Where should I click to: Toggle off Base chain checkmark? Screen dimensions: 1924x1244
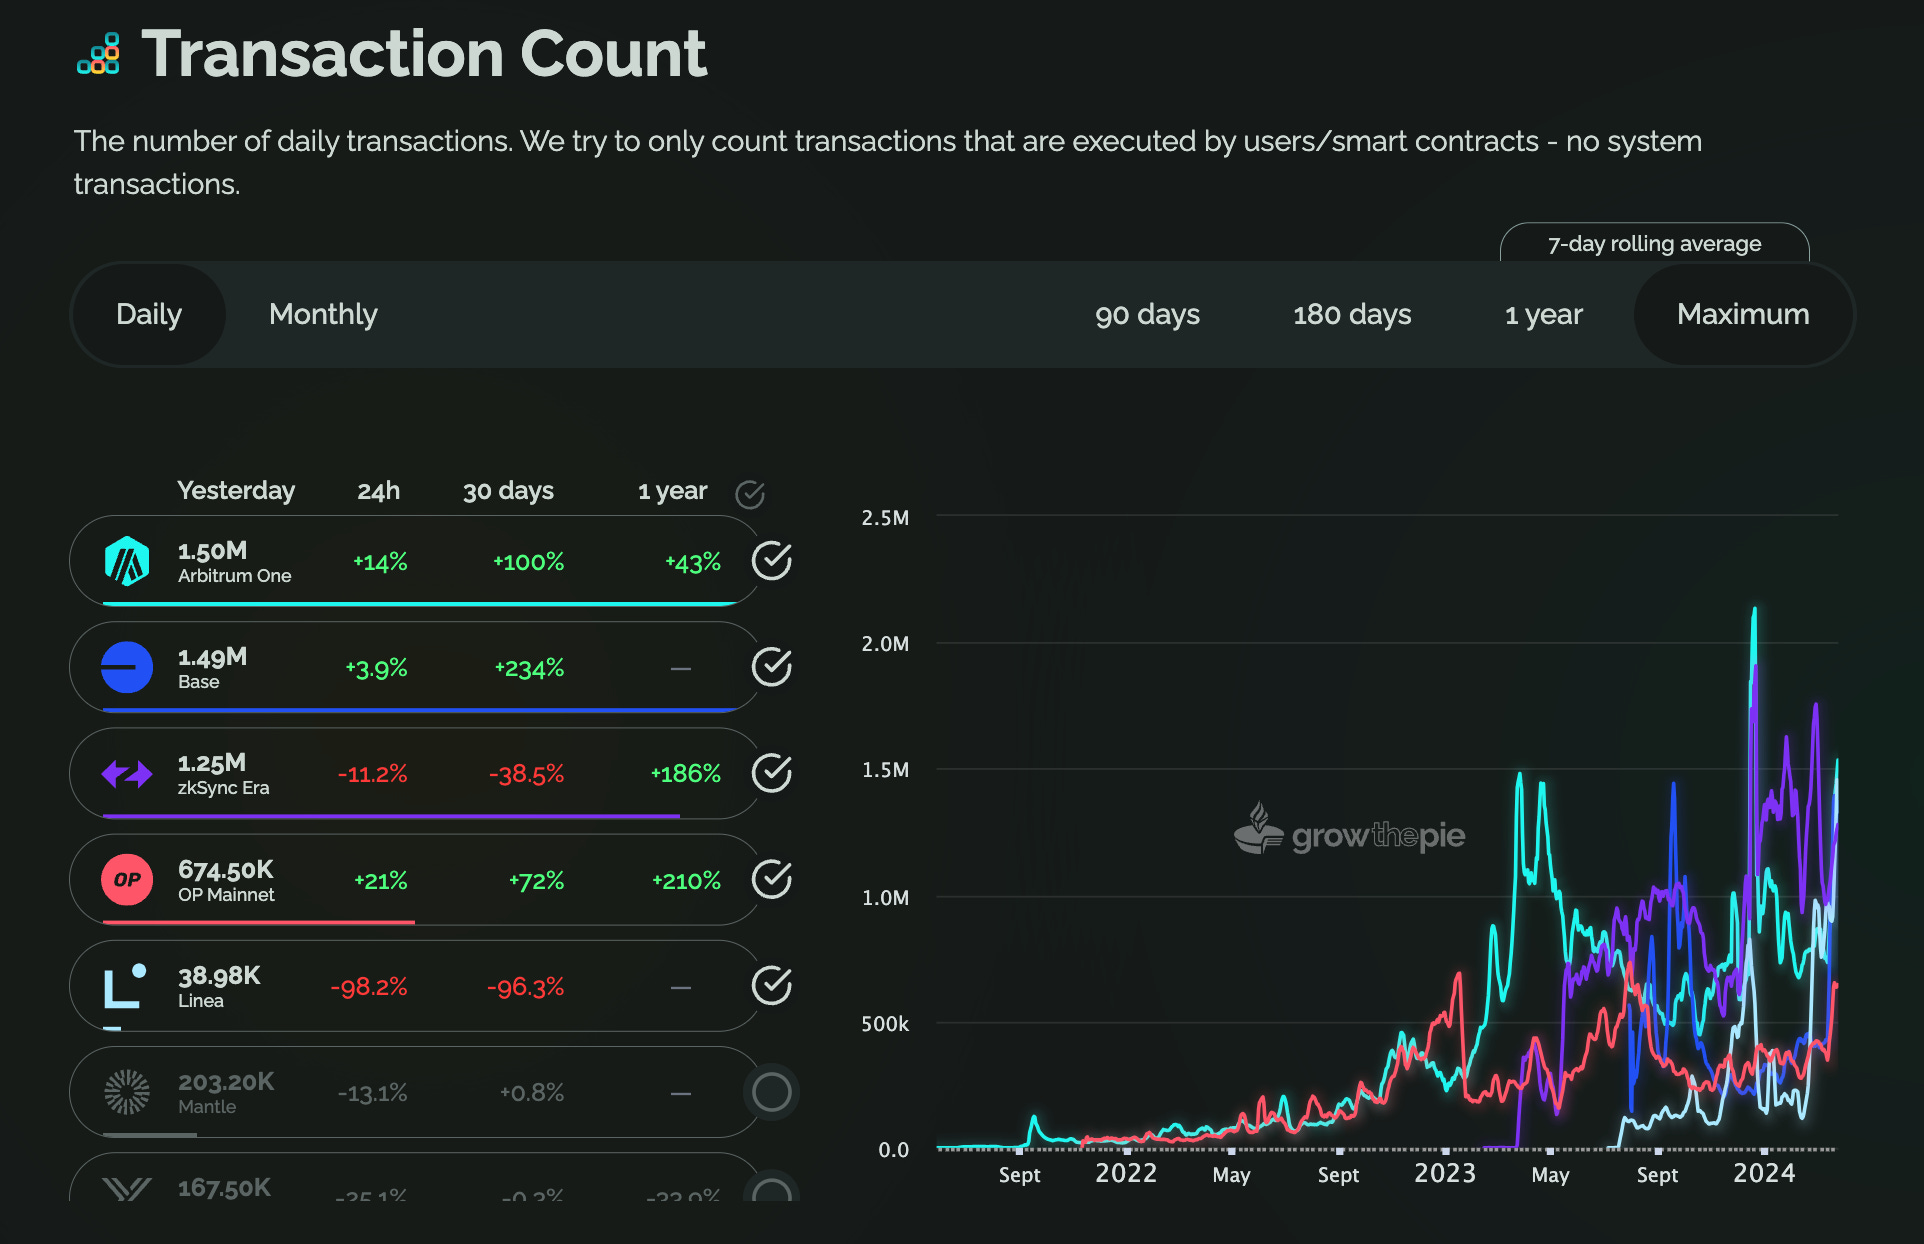(x=772, y=667)
